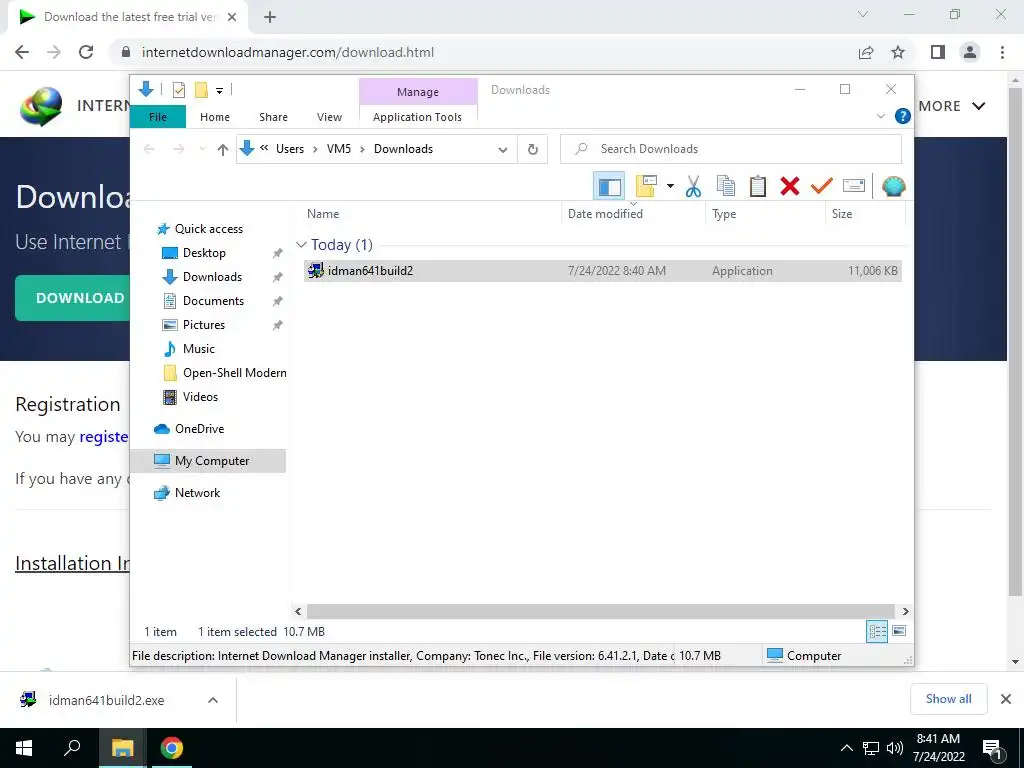The image size is (1024, 768).
Task: Click the Properties quick access toolbar icon
Action: (x=178, y=90)
